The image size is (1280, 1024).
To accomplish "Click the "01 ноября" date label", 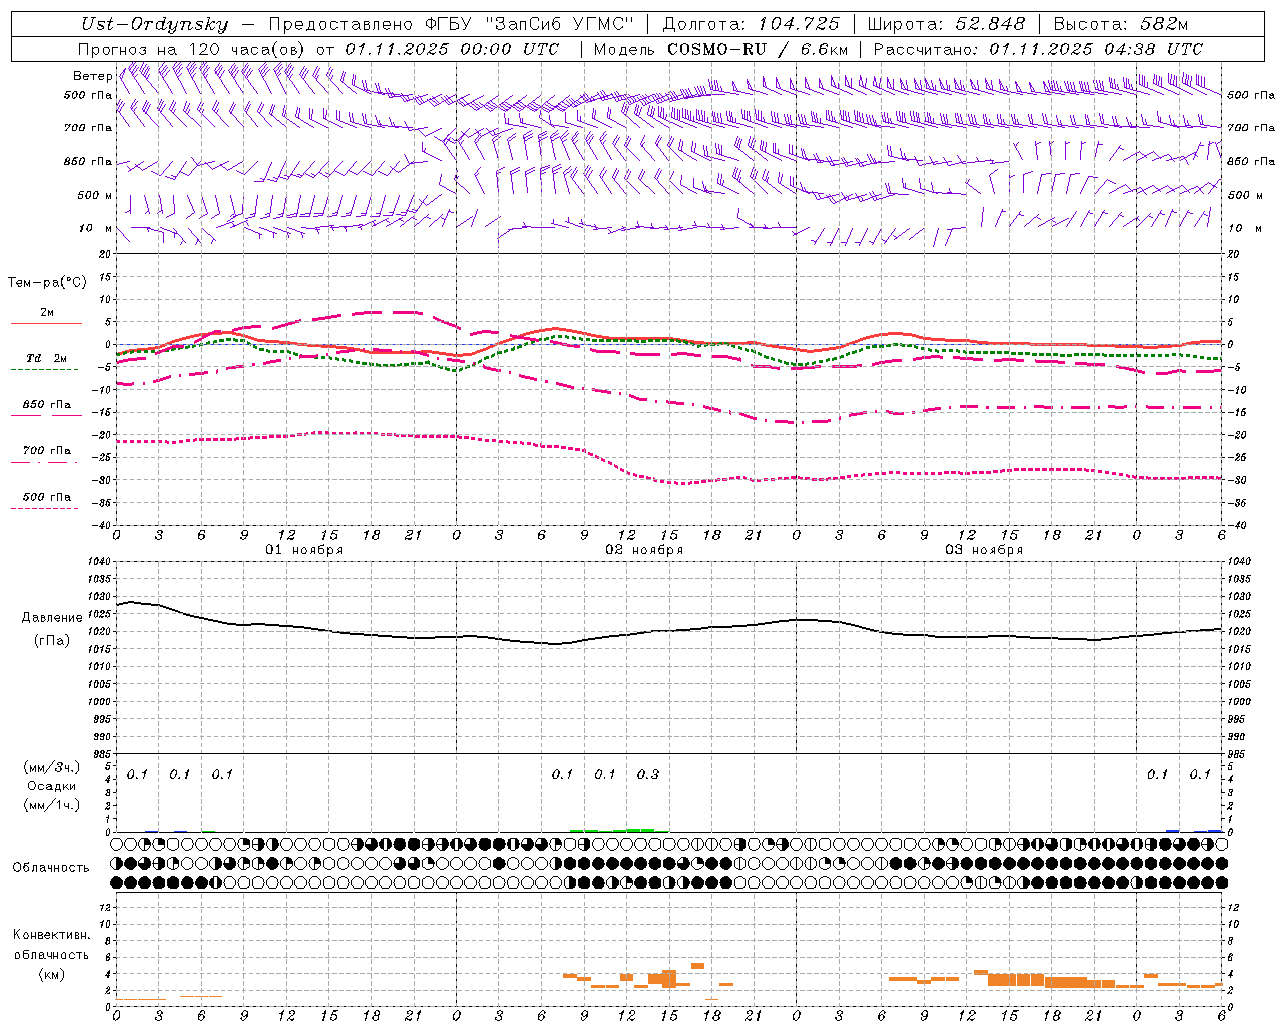I will click(x=304, y=550).
